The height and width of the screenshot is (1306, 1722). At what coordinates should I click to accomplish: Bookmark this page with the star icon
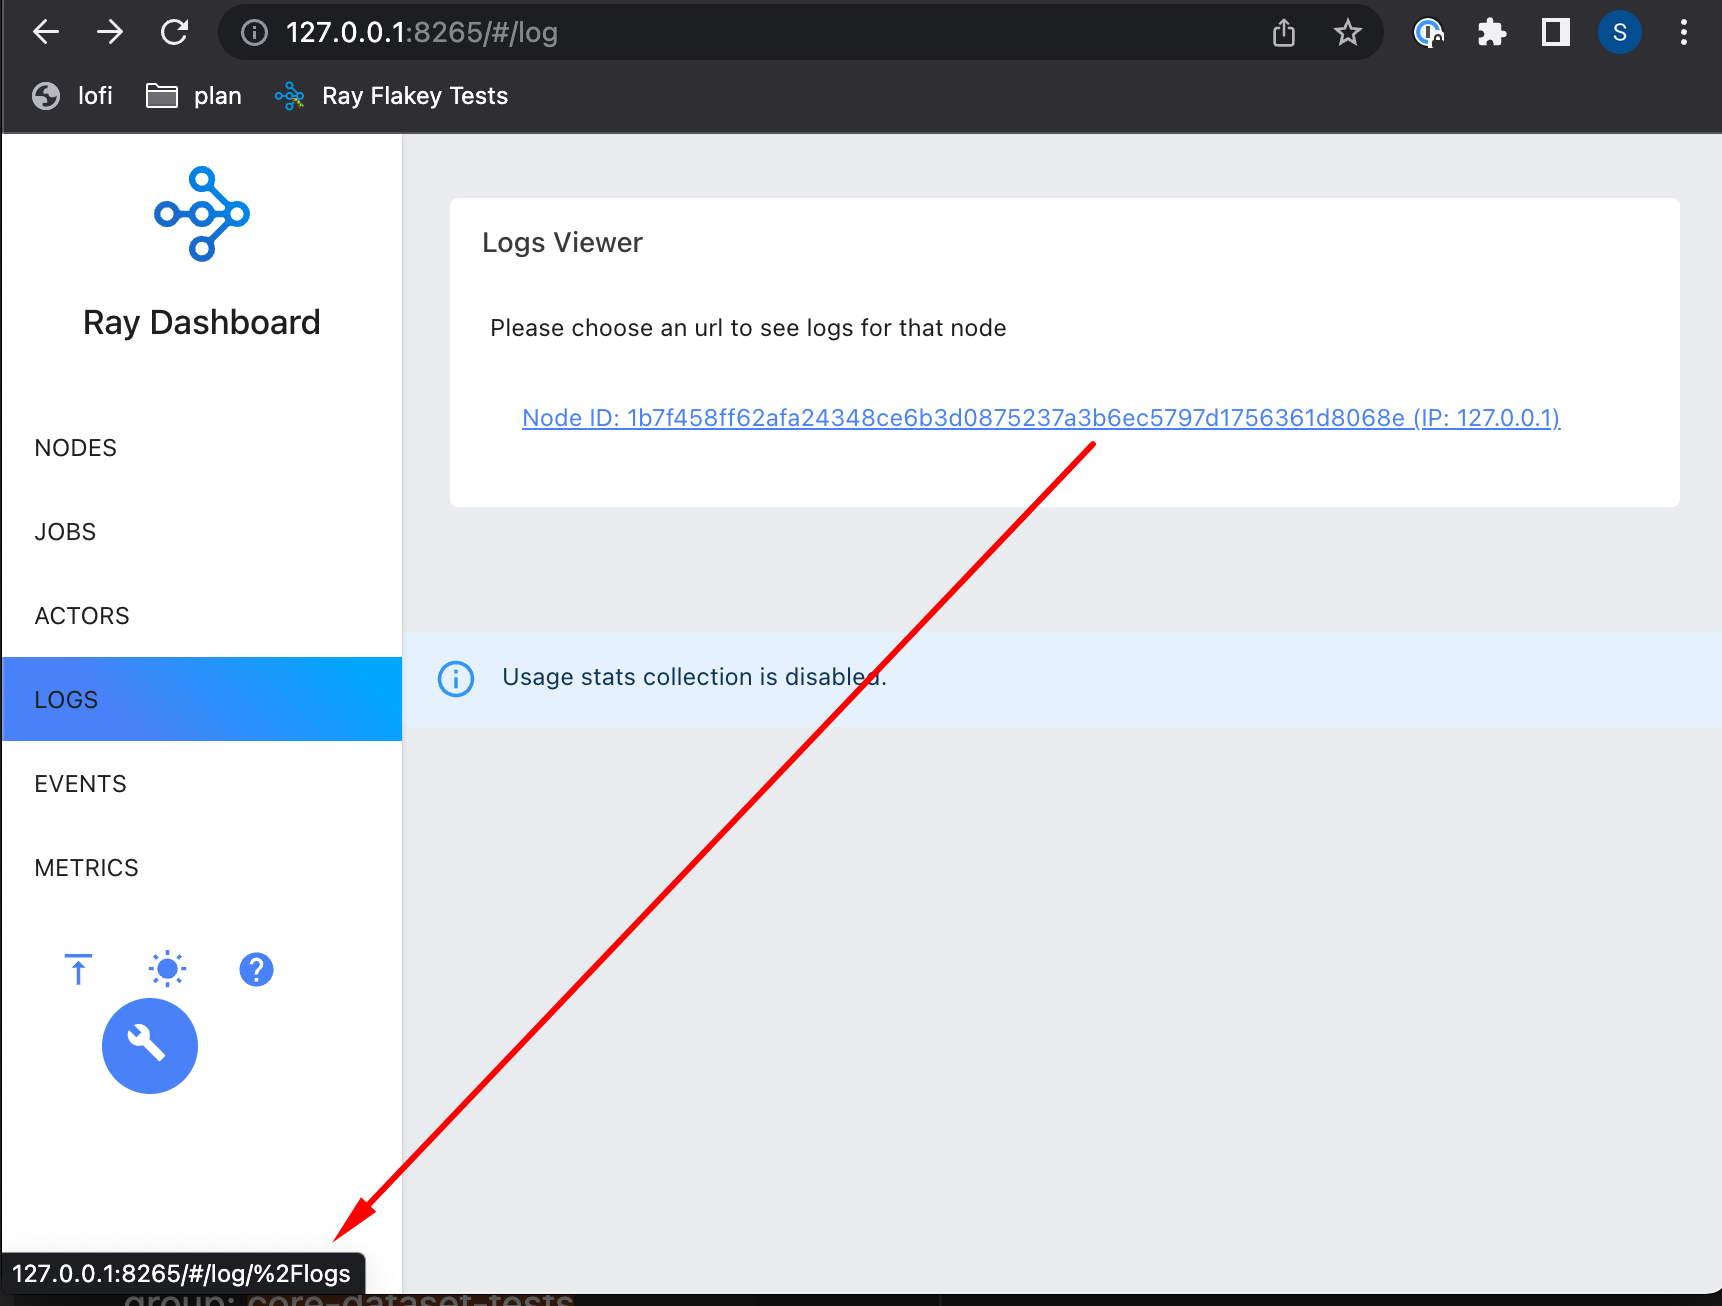point(1348,33)
